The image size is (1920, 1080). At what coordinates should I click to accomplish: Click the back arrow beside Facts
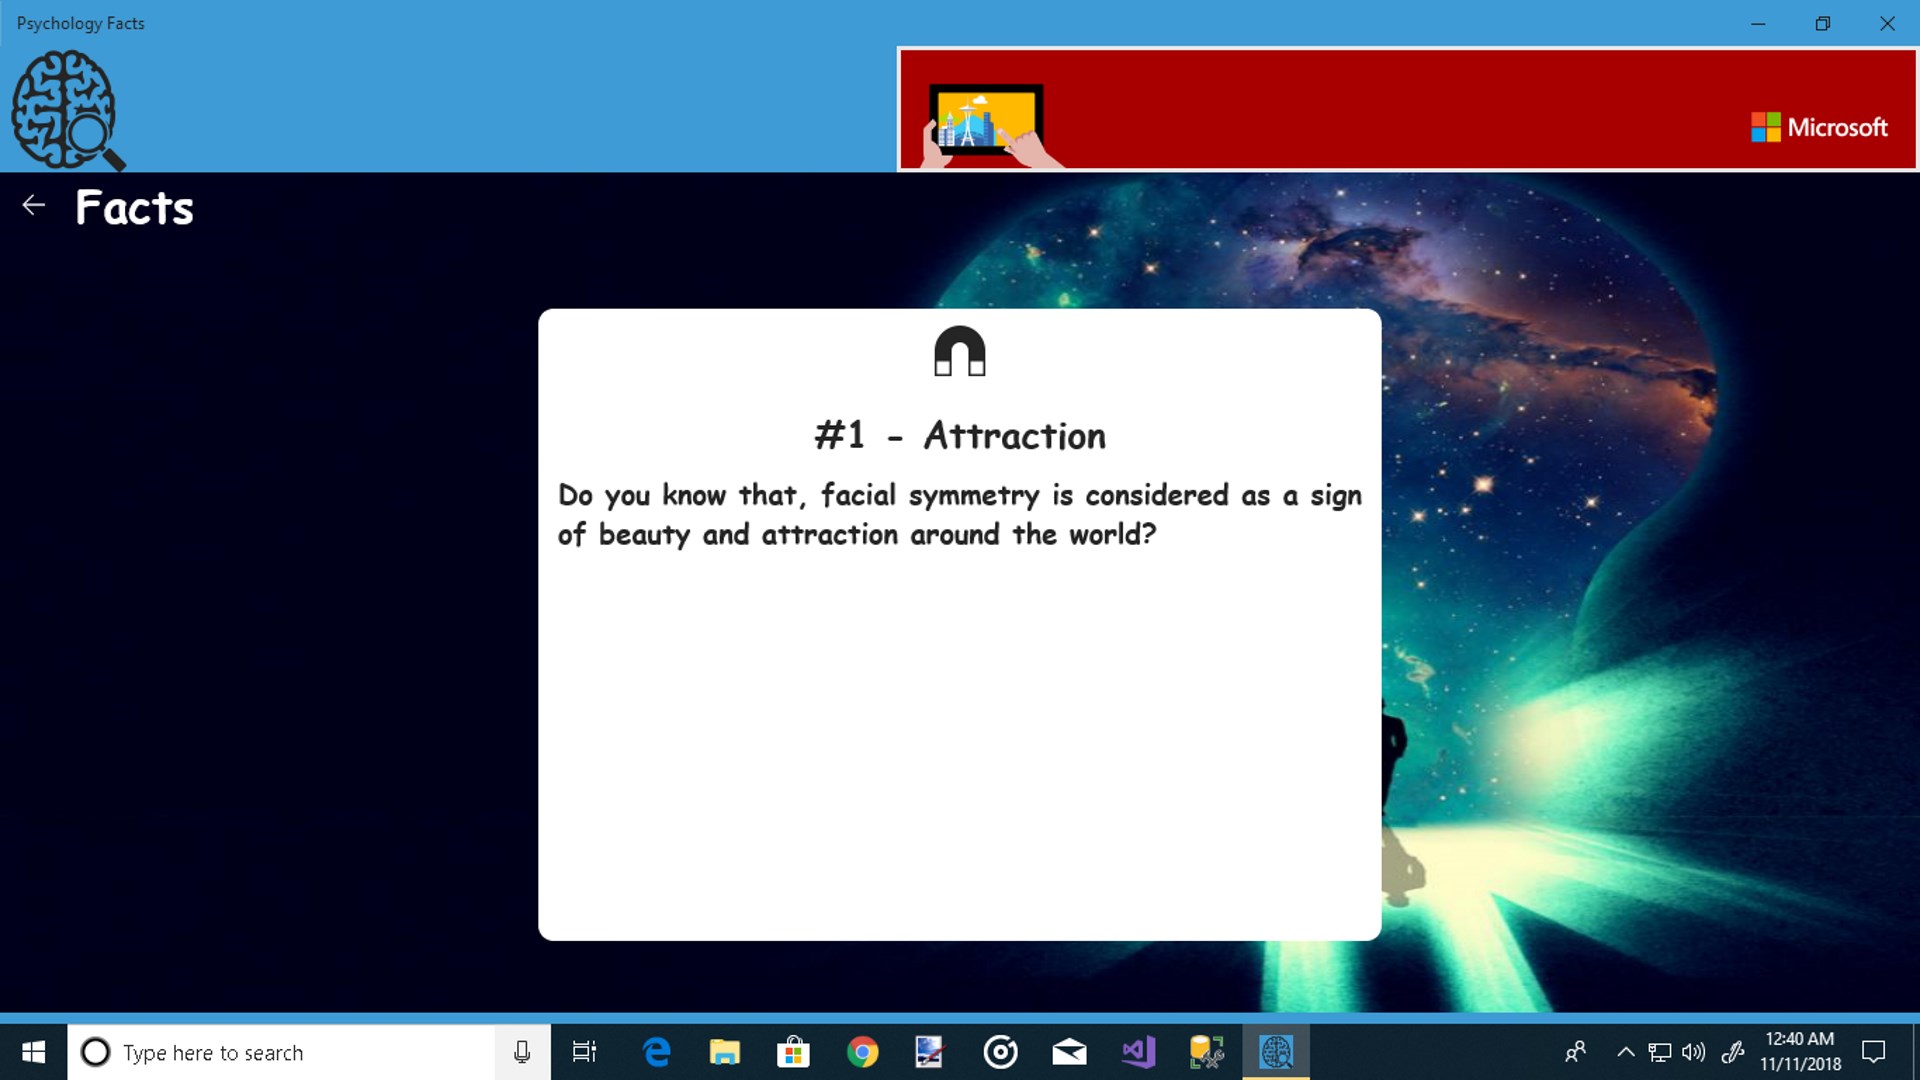click(x=34, y=206)
